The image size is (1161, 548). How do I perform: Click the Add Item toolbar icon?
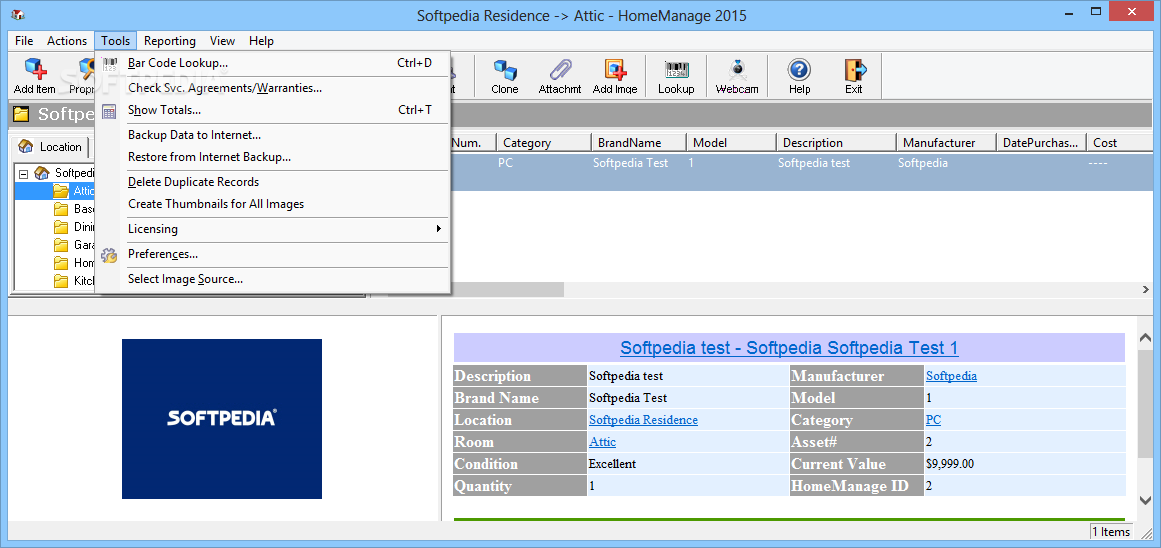pos(35,70)
